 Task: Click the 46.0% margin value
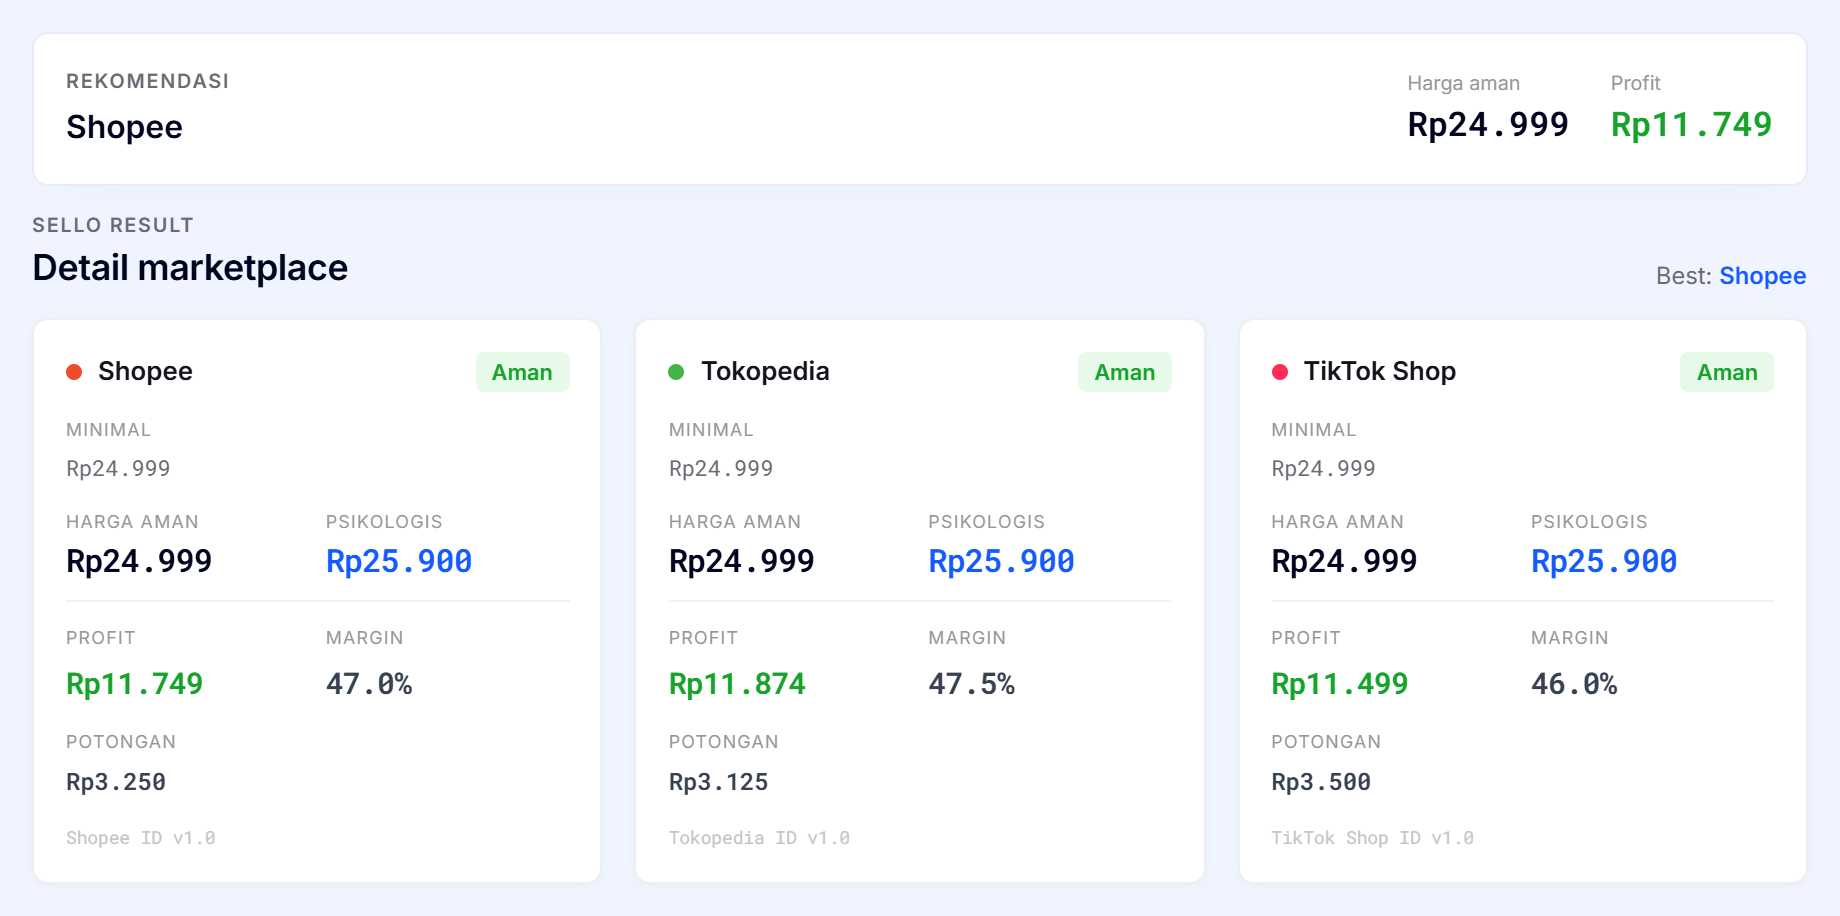[1574, 684]
